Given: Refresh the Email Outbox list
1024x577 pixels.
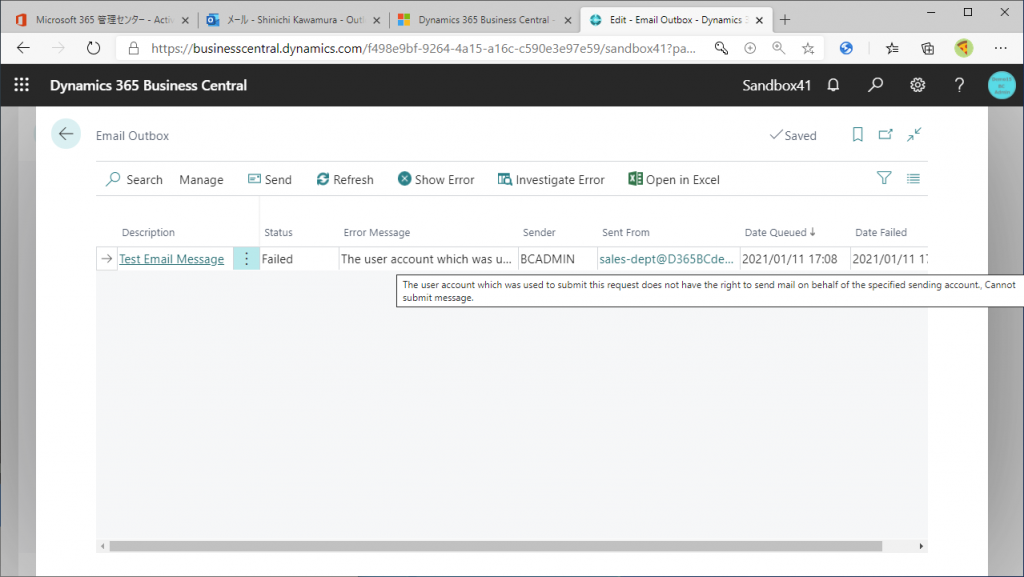Looking at the screenshot, I should (345, 179).
